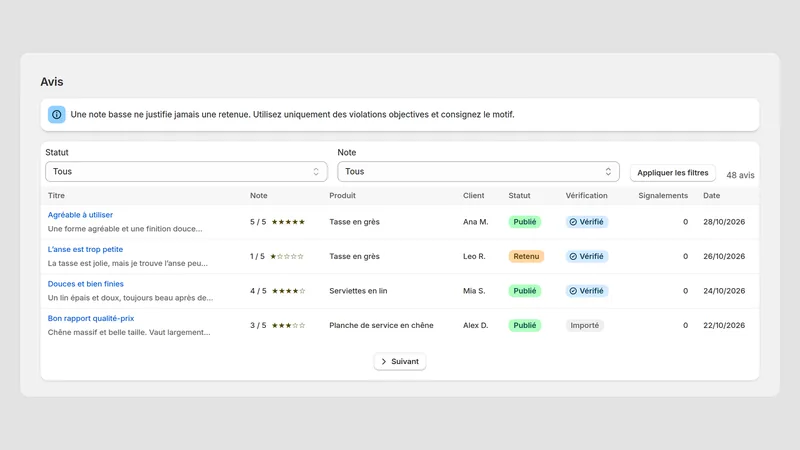Click client name Ana M.

click(x=476, y=222)
